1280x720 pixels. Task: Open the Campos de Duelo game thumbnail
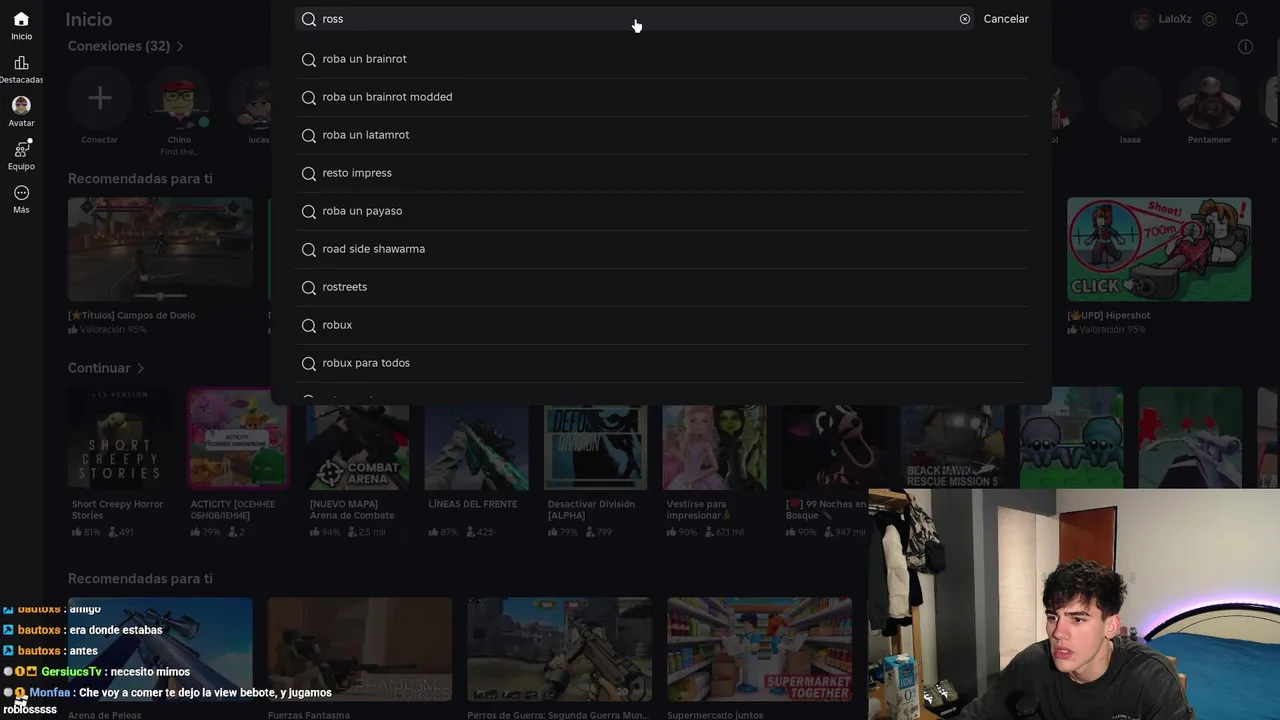coord(160,249)
